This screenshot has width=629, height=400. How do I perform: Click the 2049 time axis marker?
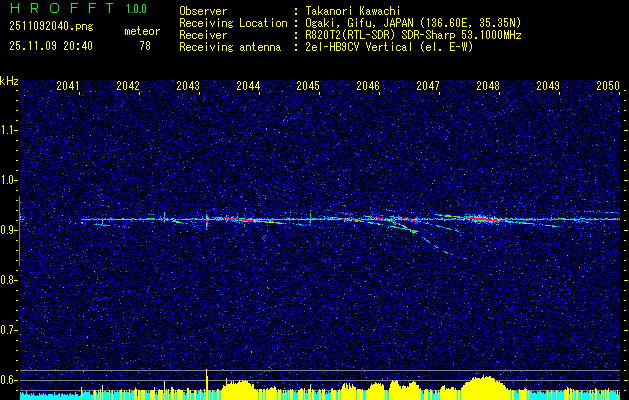pos(548,86)
